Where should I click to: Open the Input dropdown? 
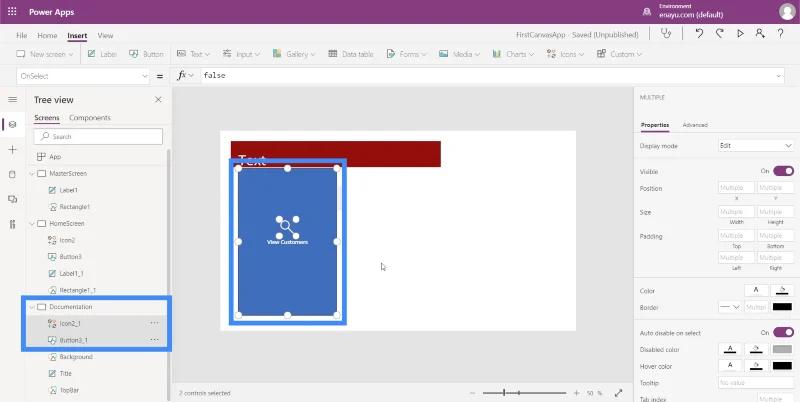[241, 54]
